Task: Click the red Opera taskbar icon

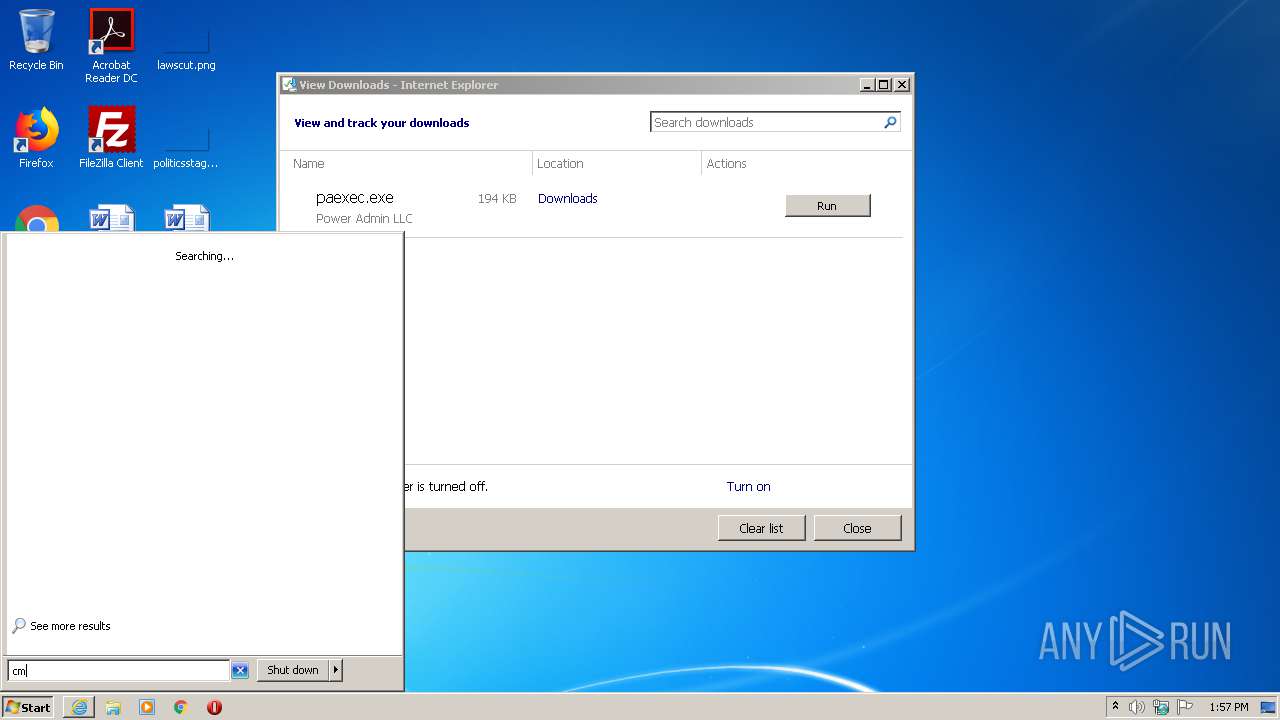Action: [214, 707]
